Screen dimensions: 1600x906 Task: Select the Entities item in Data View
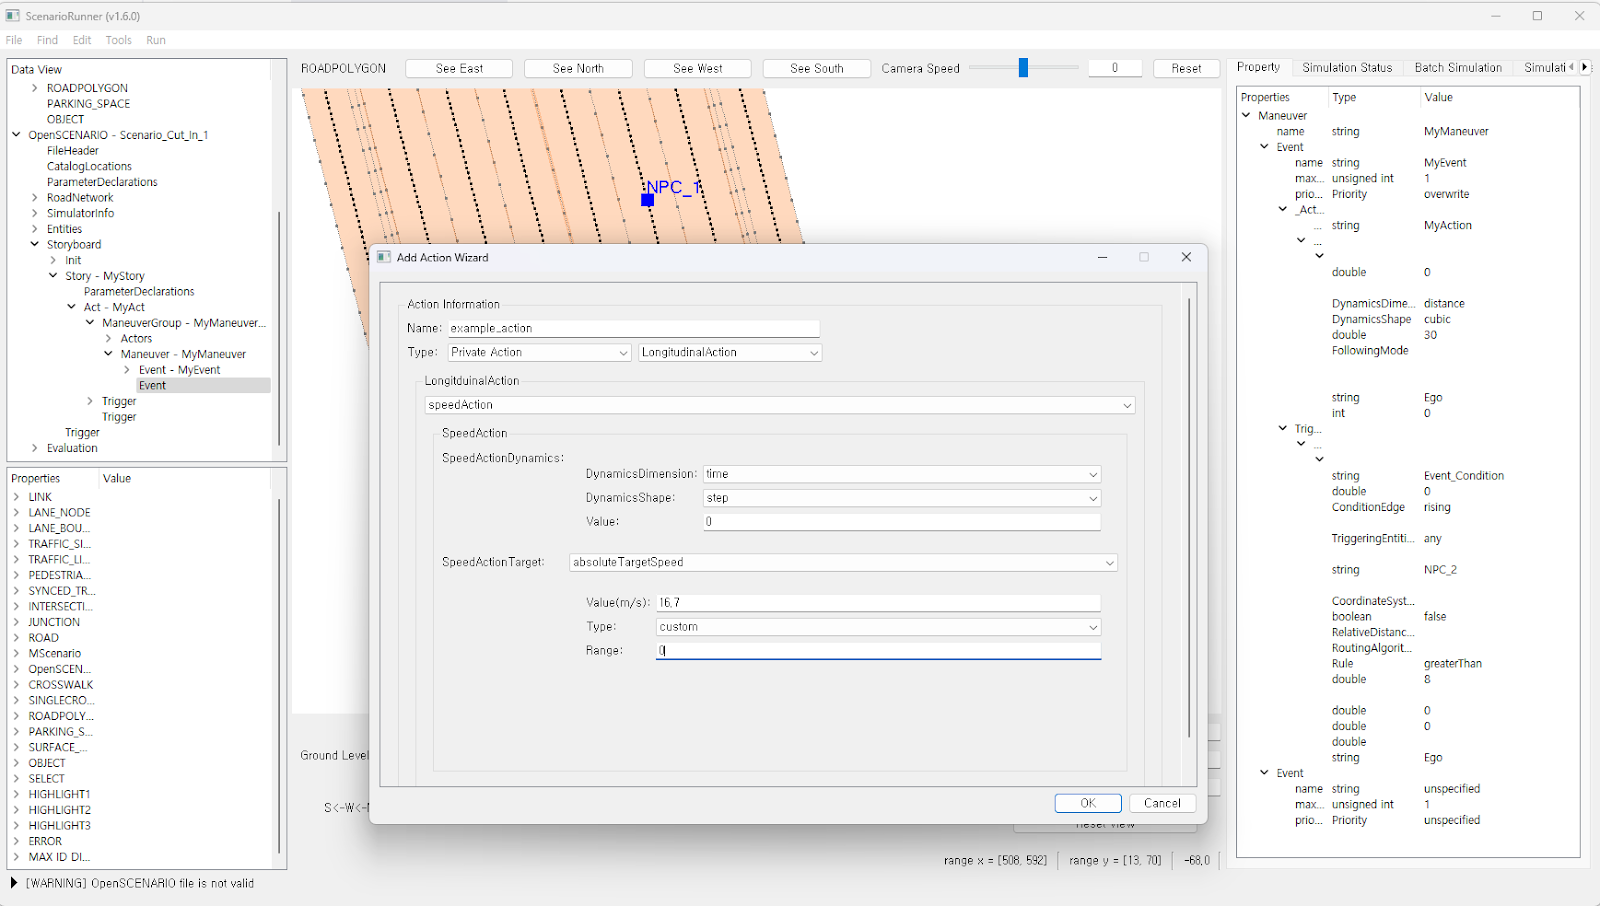[x=64, y=229]
